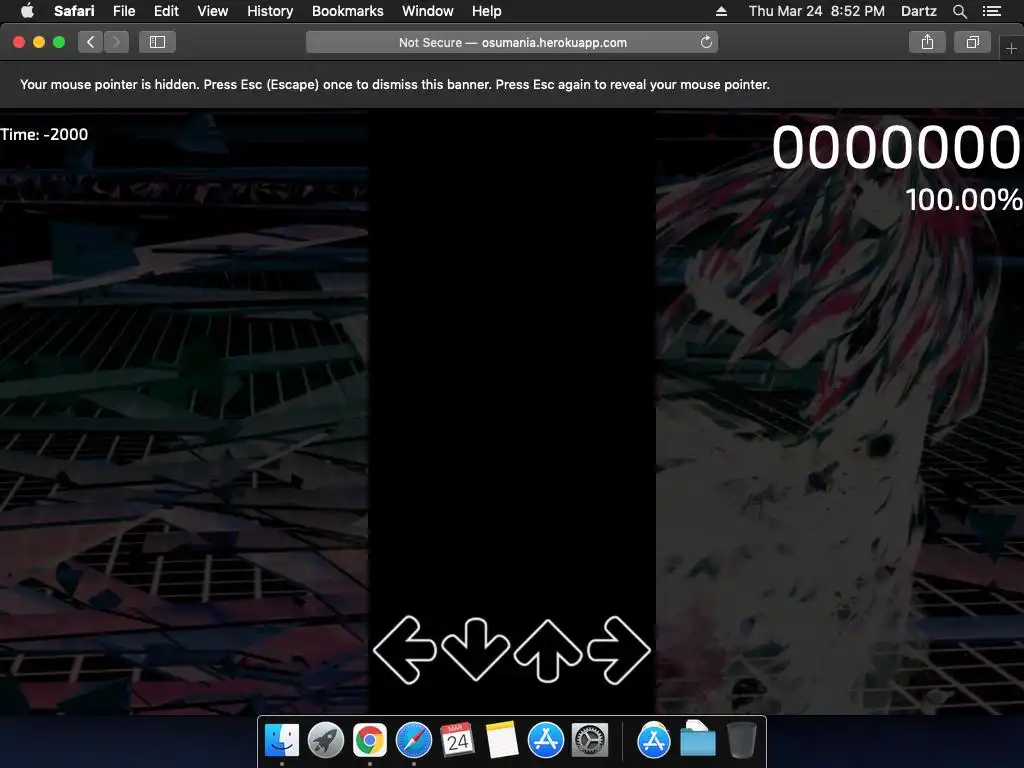Open the Trash in the Dock
Screen dimensions: 1024x768
pyautogui.click(x=741, y=740)
